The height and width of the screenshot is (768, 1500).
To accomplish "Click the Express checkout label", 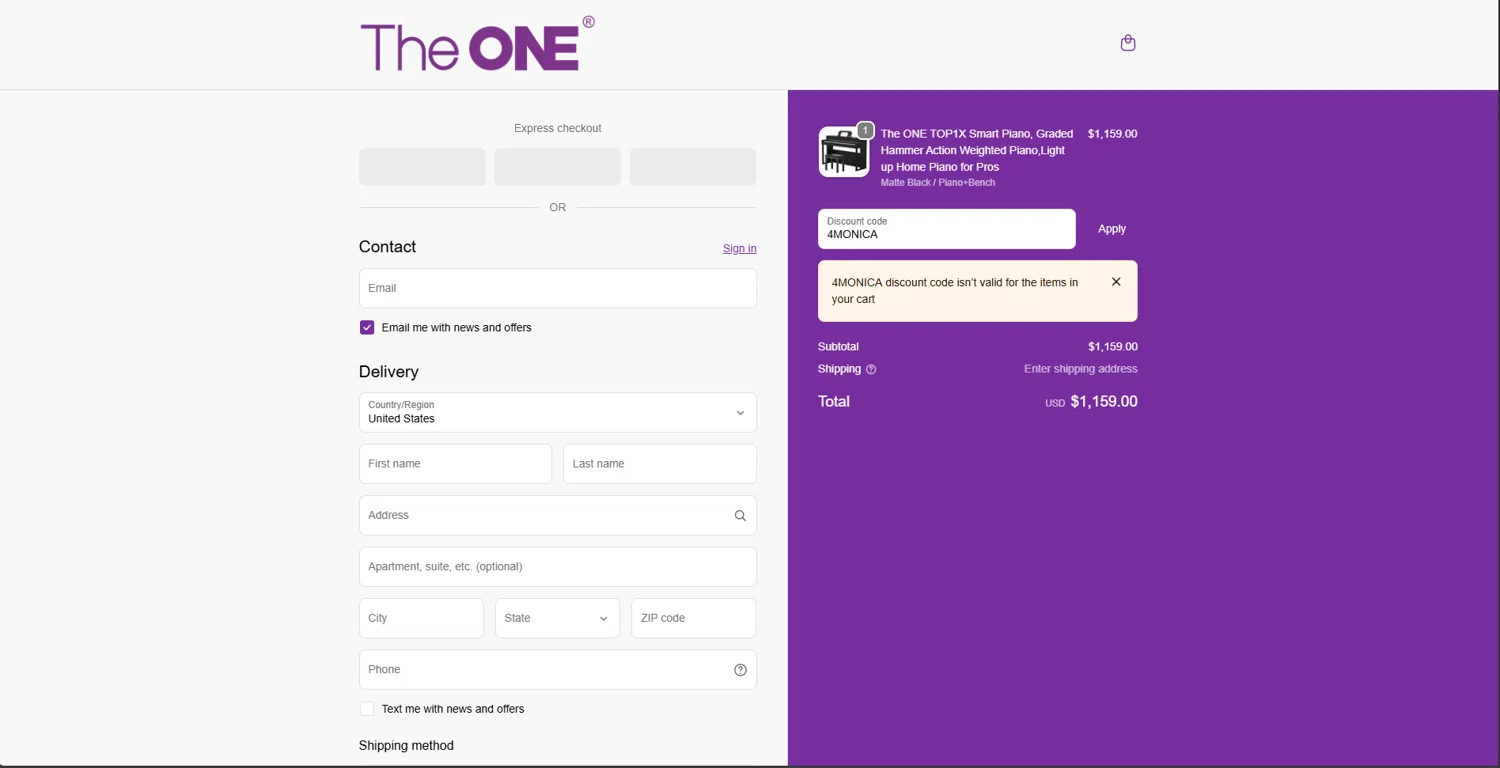I will click(558, 128).
